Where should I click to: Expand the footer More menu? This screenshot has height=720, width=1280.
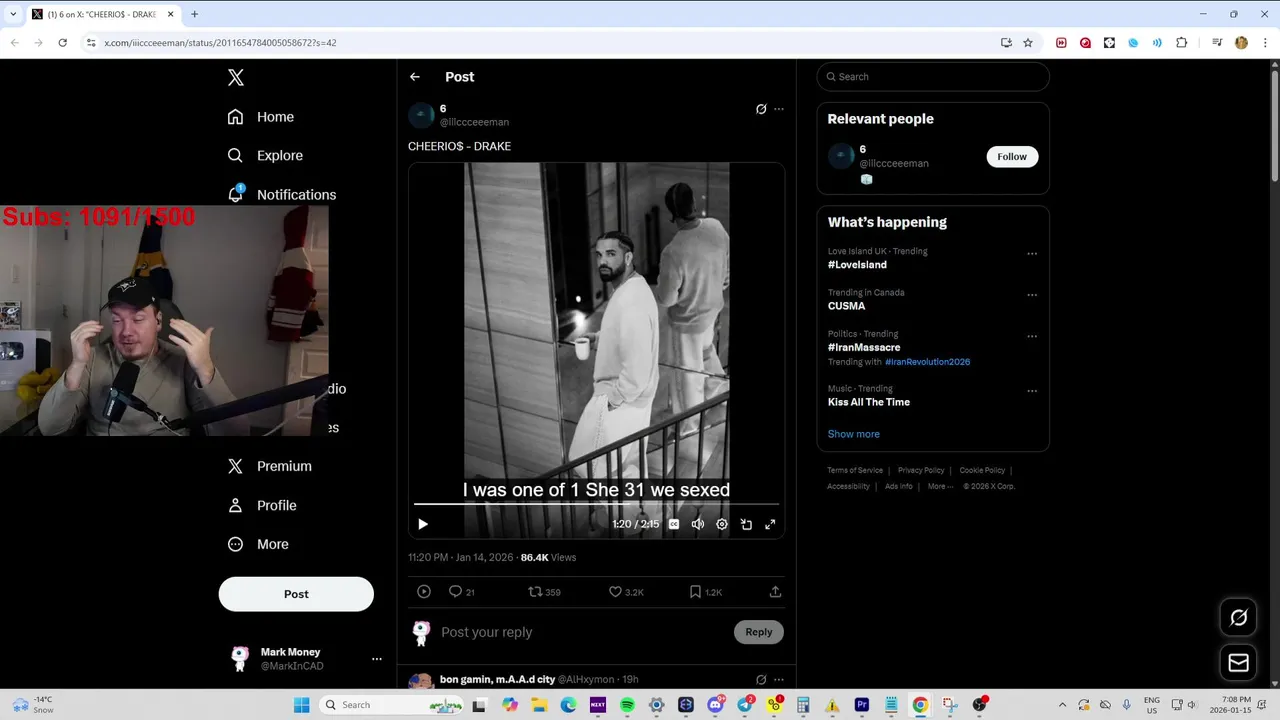[x=940, y=486]
